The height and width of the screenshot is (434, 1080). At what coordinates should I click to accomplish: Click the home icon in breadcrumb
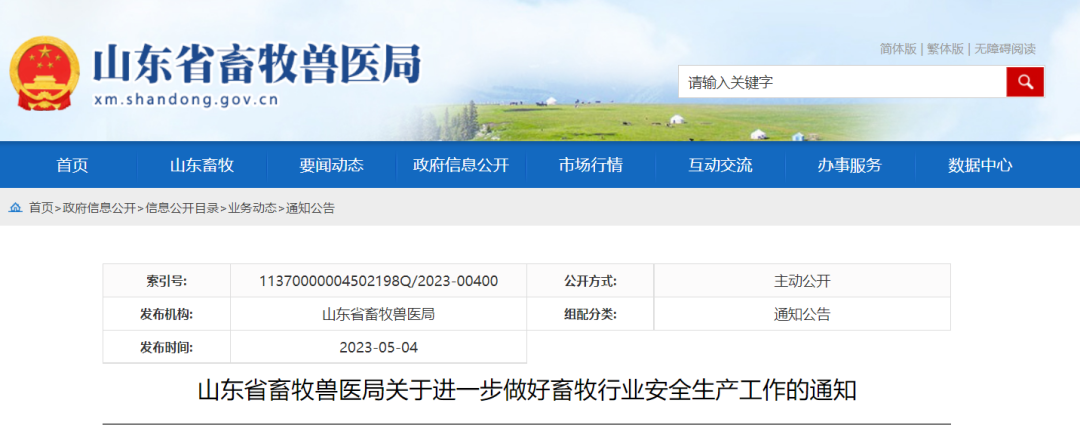[15, 208]
